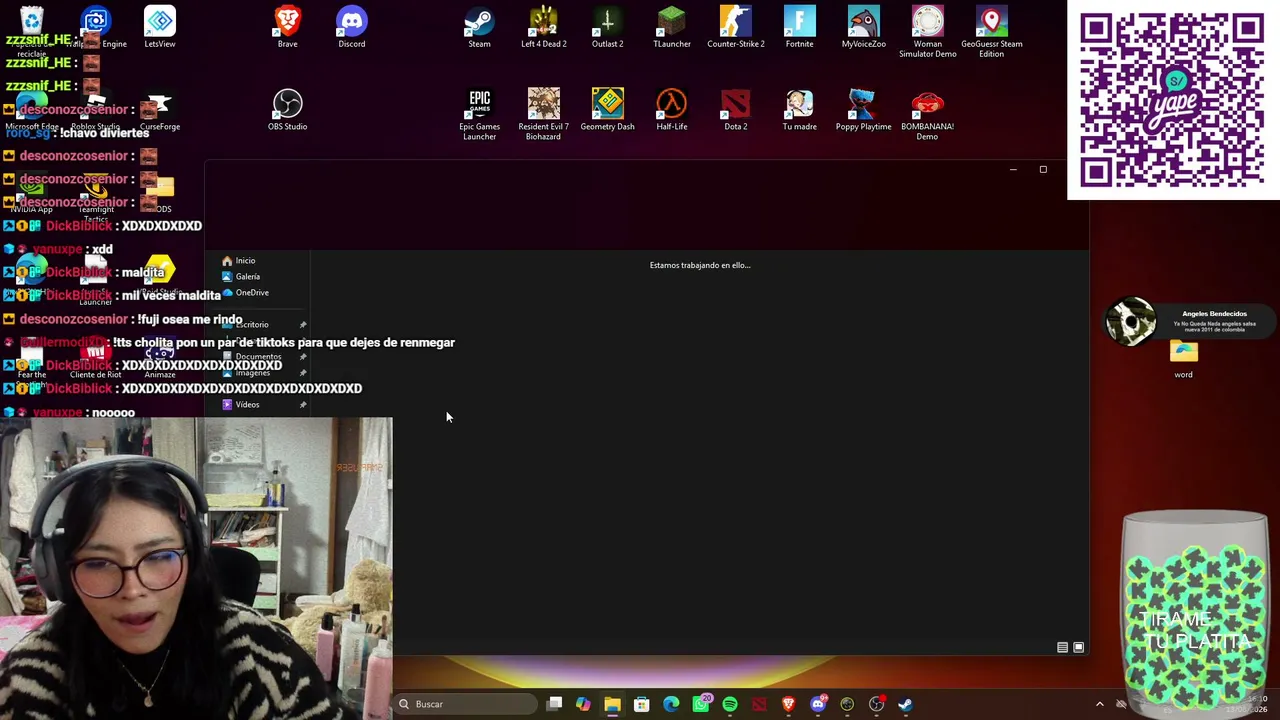Switch Explorer to large icons view
The height and width of the screenshot is (720, 1280).
(1078, 647)
